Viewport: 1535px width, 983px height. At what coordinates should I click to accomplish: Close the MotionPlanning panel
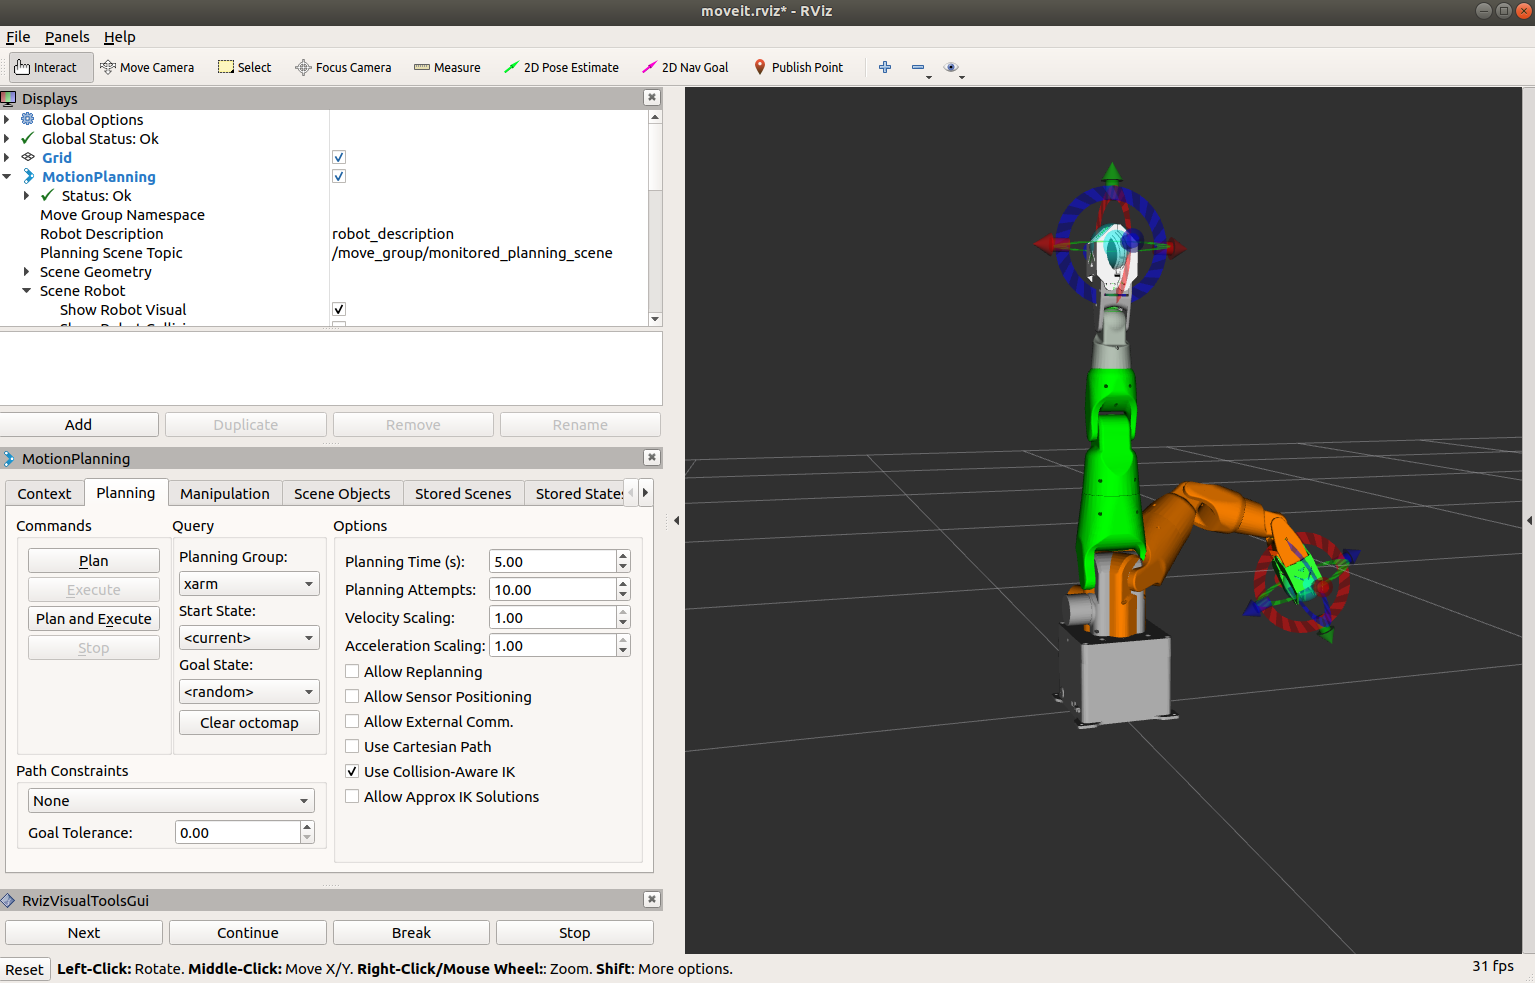[x=652, y=457]
